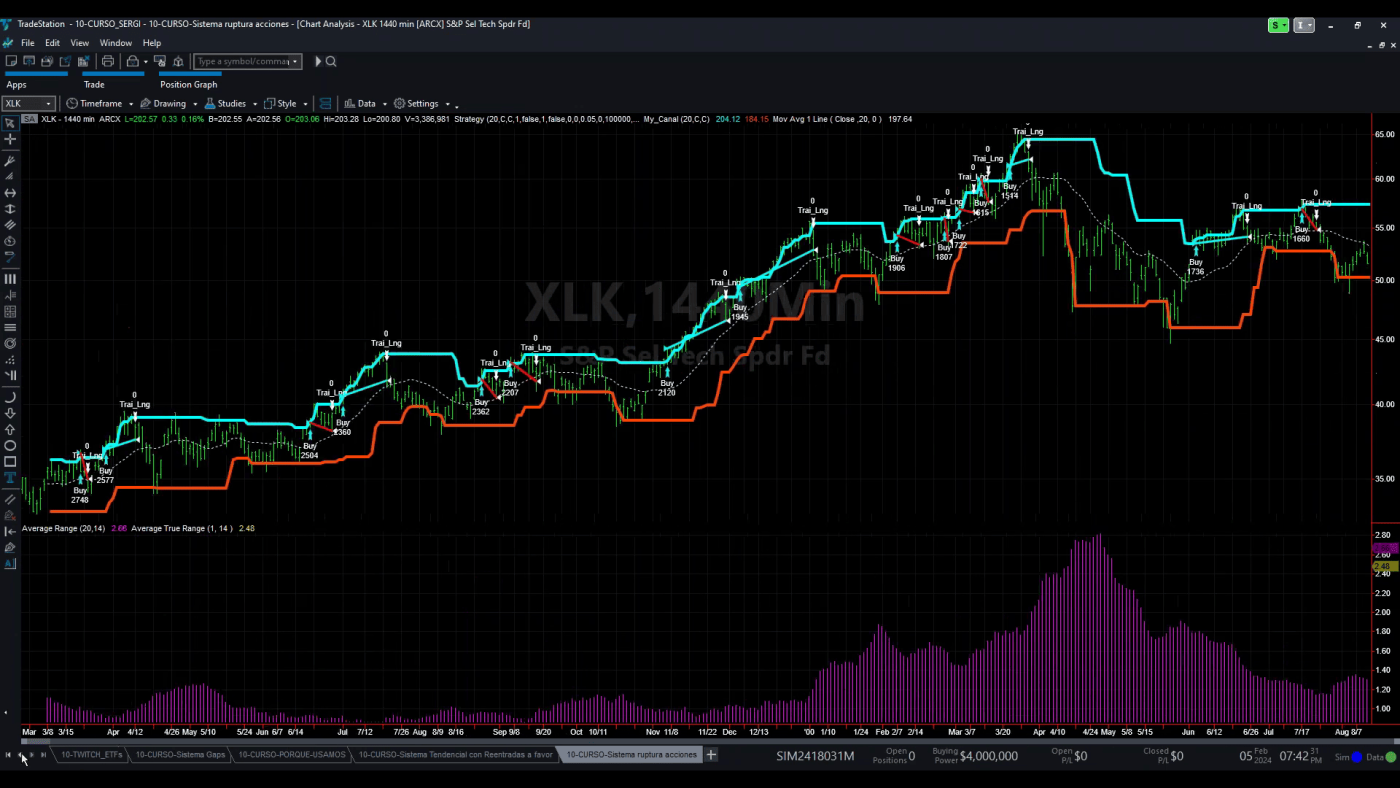Open the Help menu
Image resolution: width=1400 pixels, height=788 pixels.
click(152, 43)
